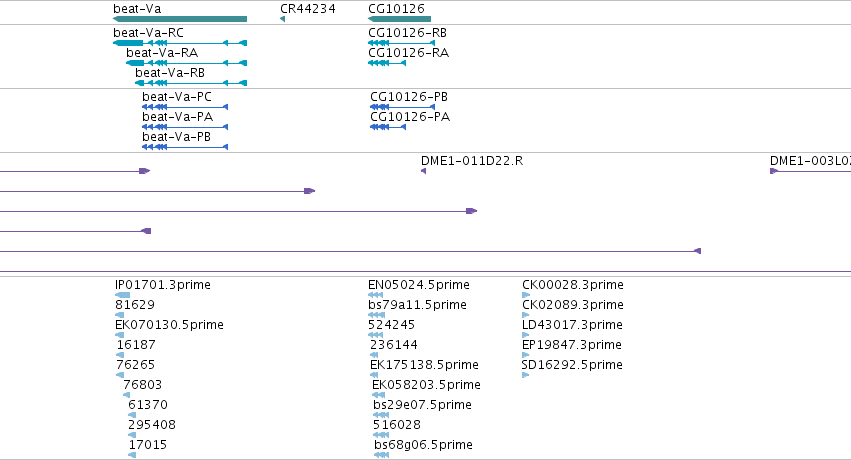Click the EN05024.5prime EST glyph
Image resolution: width=851 pixels, height=460 pixels.
(x=376, y=295)
